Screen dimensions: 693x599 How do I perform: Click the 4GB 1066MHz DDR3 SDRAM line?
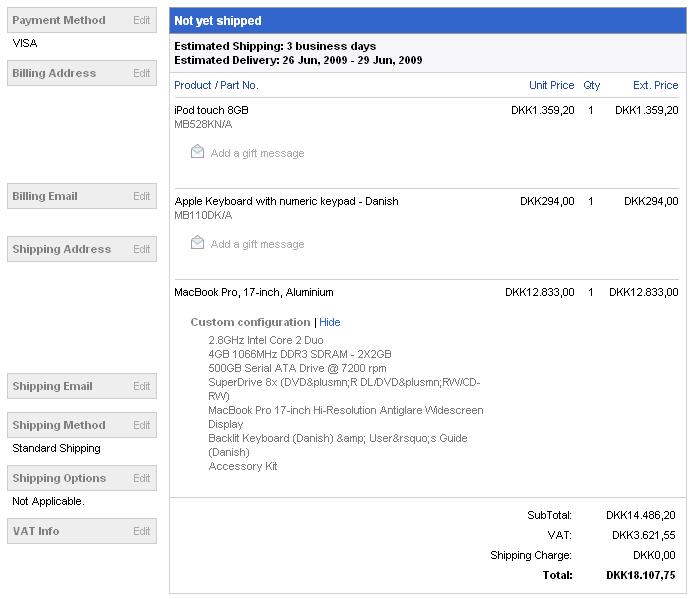300,354
